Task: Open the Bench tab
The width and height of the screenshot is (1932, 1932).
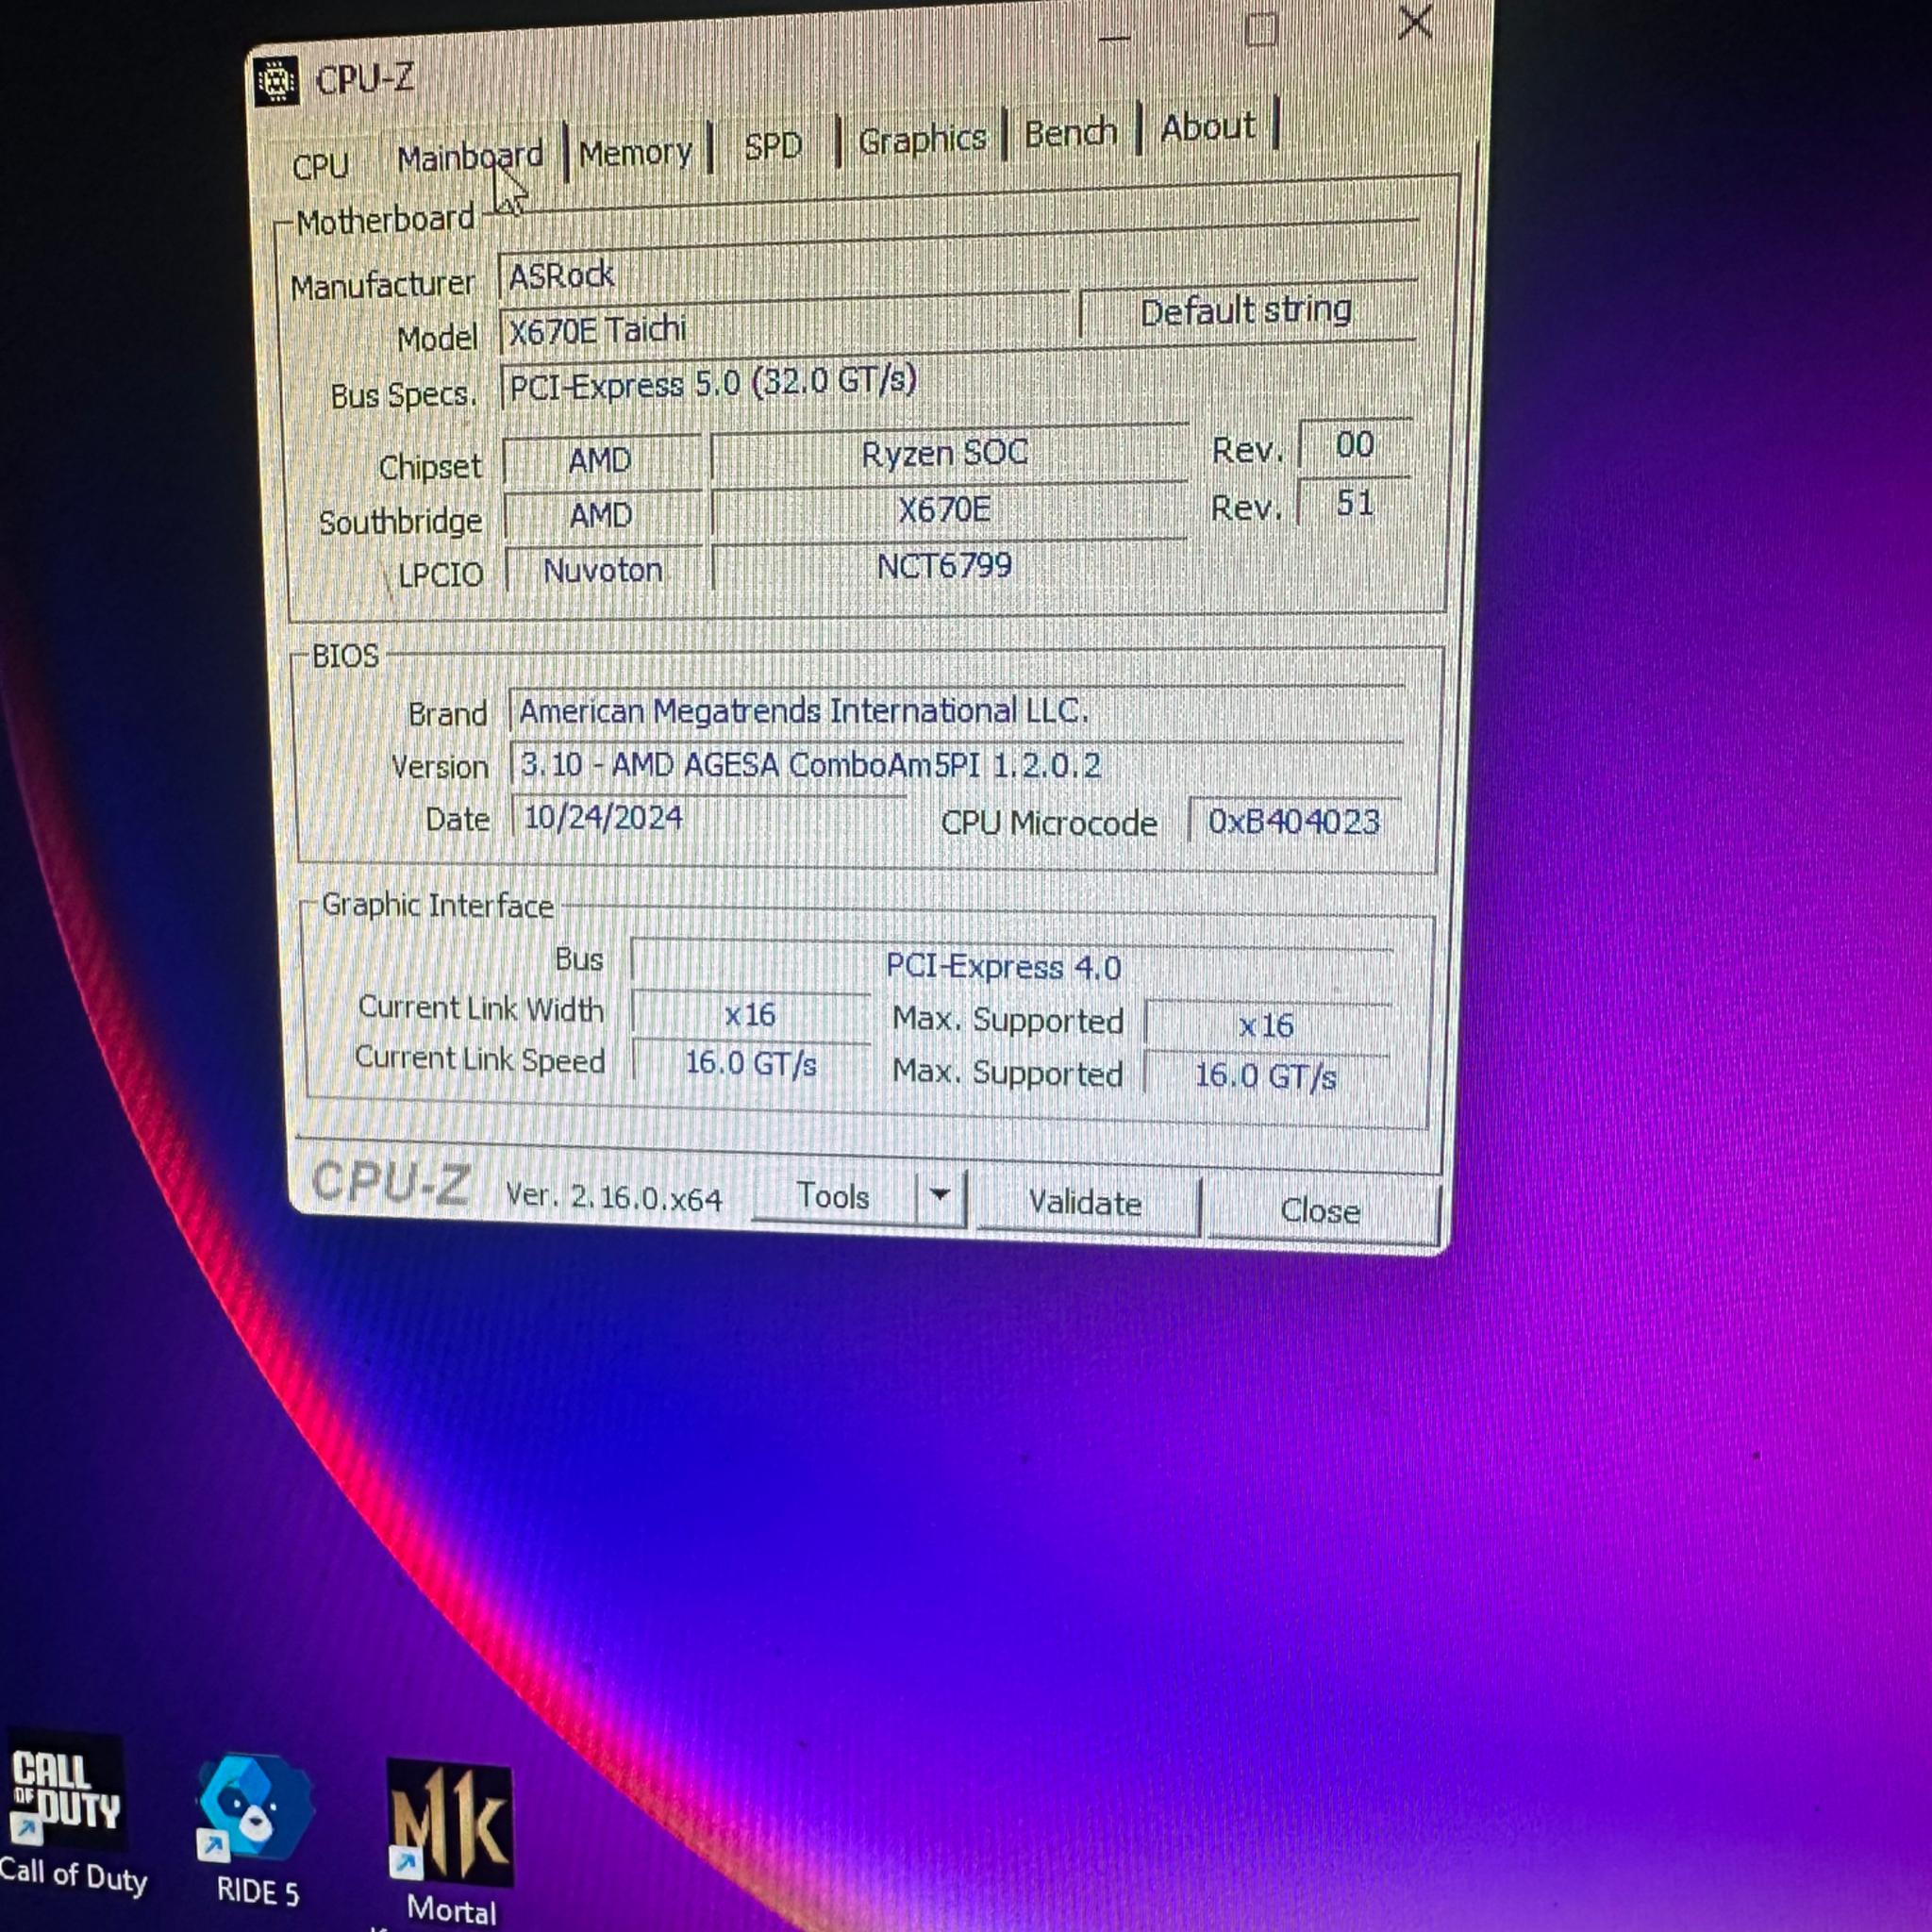Action: 1070,132
